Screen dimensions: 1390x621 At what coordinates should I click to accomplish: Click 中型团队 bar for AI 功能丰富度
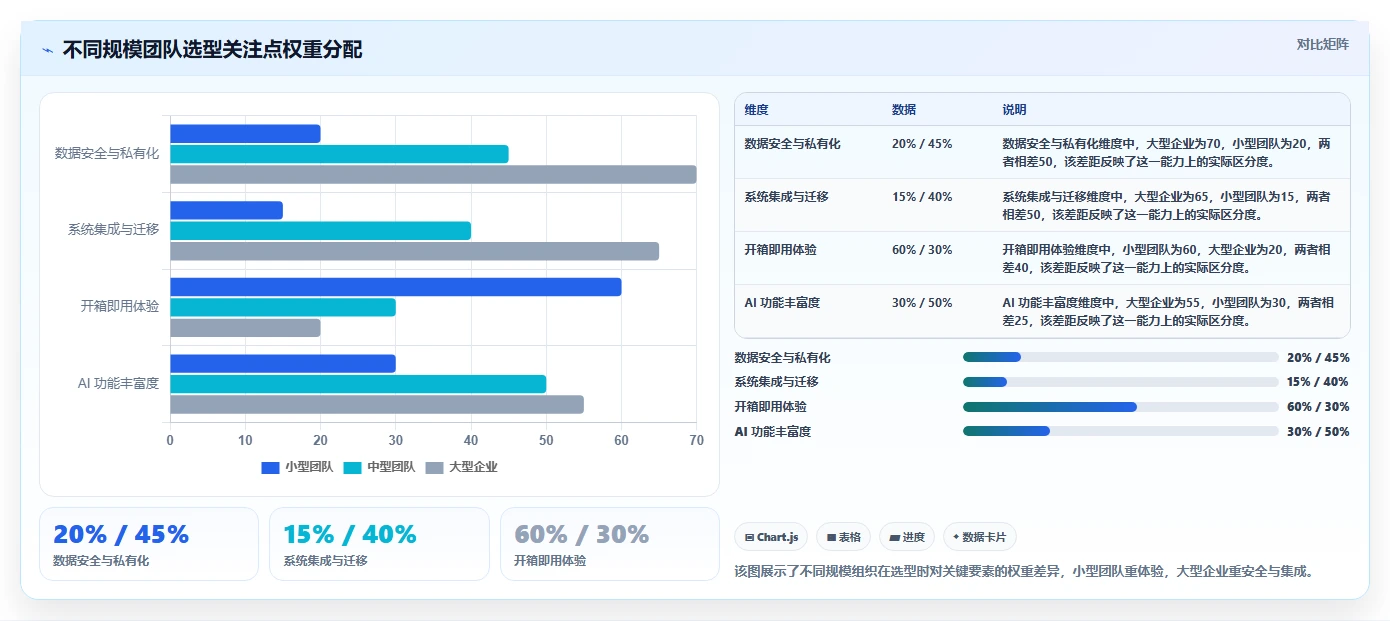point(358,384)
